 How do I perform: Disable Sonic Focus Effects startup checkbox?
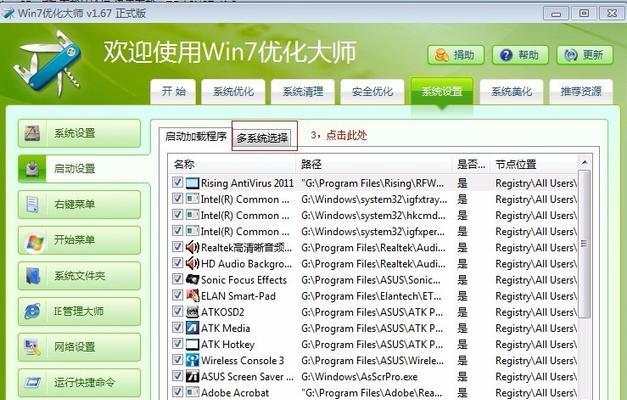178,279
